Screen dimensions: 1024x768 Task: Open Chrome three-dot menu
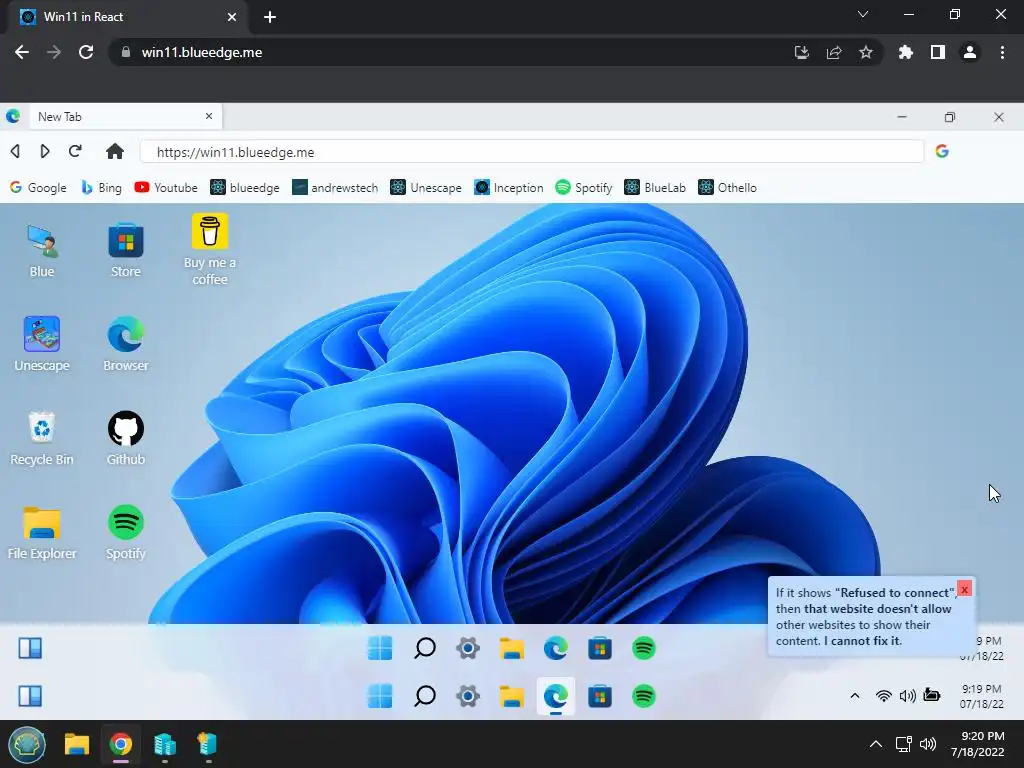pyautogui.click(x=1002, y=52)
